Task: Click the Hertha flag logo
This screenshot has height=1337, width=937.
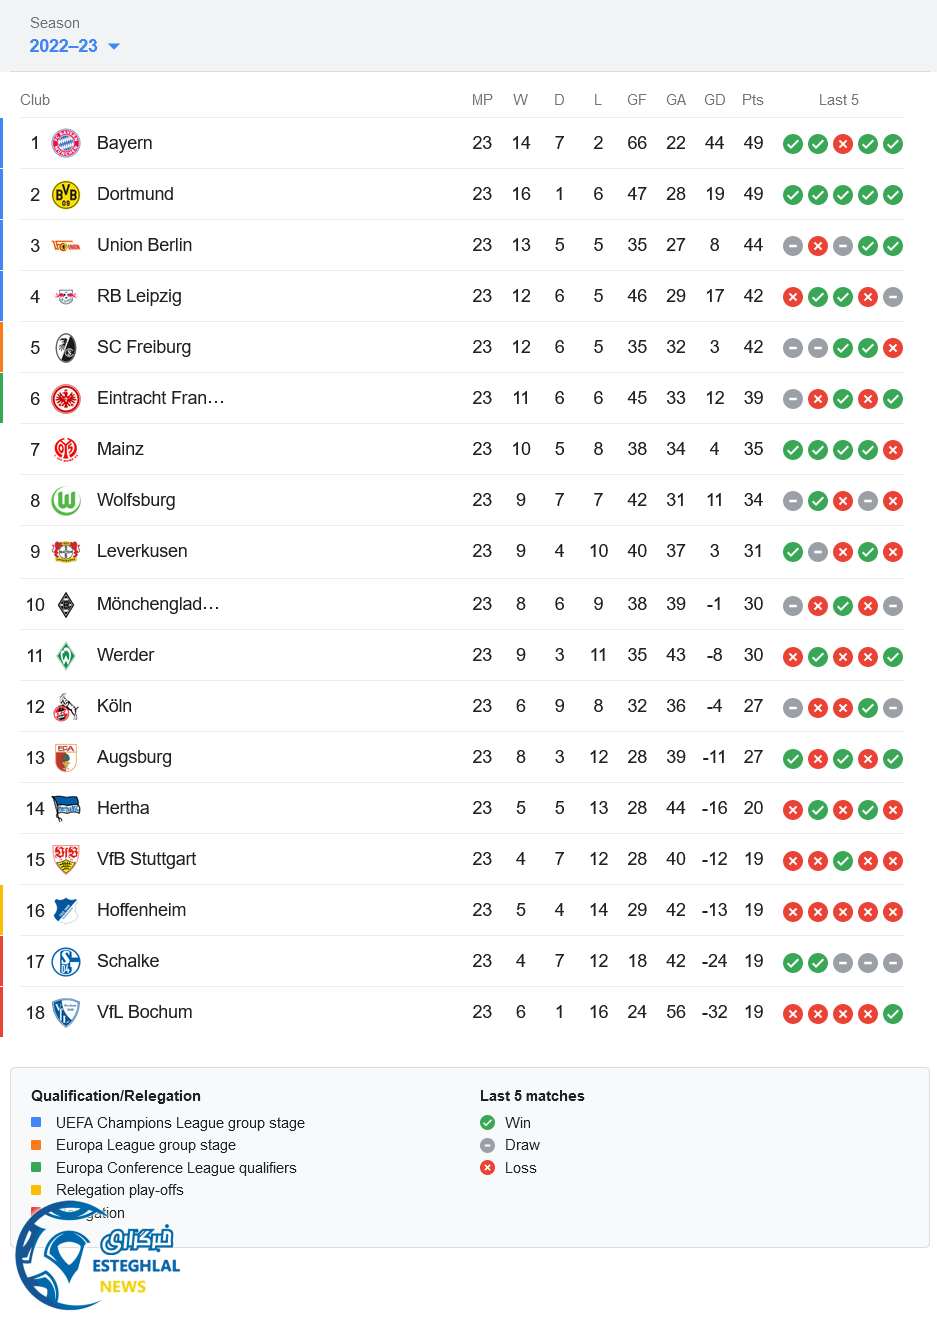Action: point(66,808)
